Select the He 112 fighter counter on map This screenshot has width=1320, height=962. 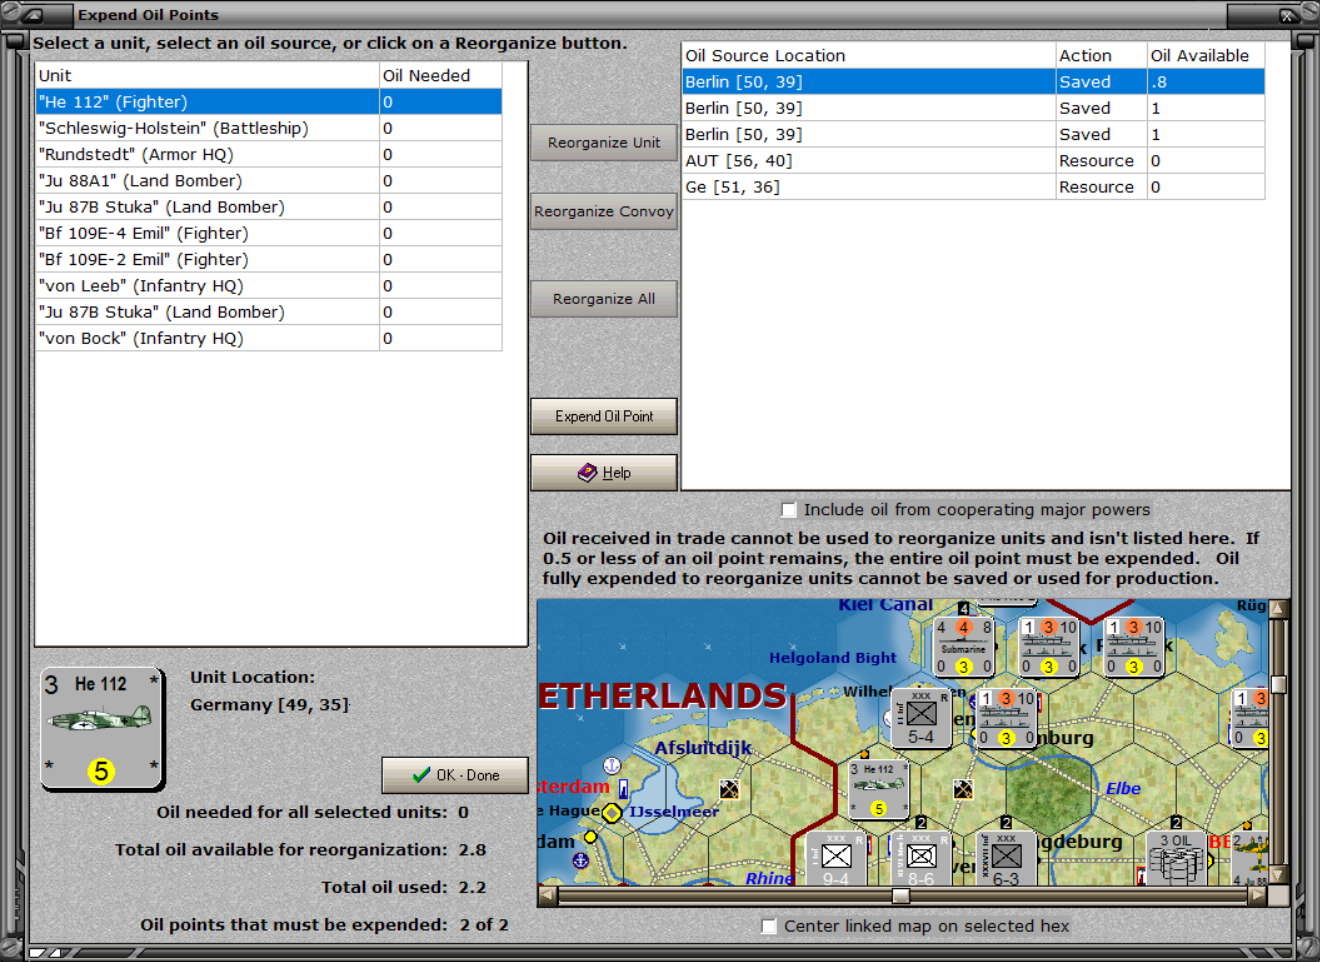click(x=878, y=789)
